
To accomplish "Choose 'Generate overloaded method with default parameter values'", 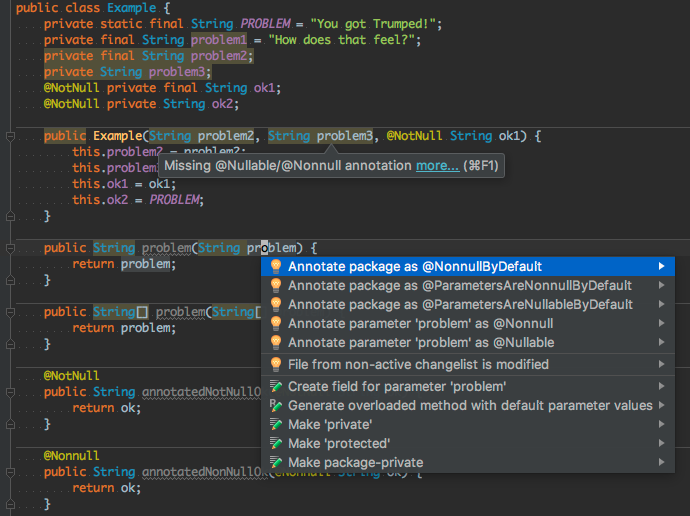I will pos(468,405).
